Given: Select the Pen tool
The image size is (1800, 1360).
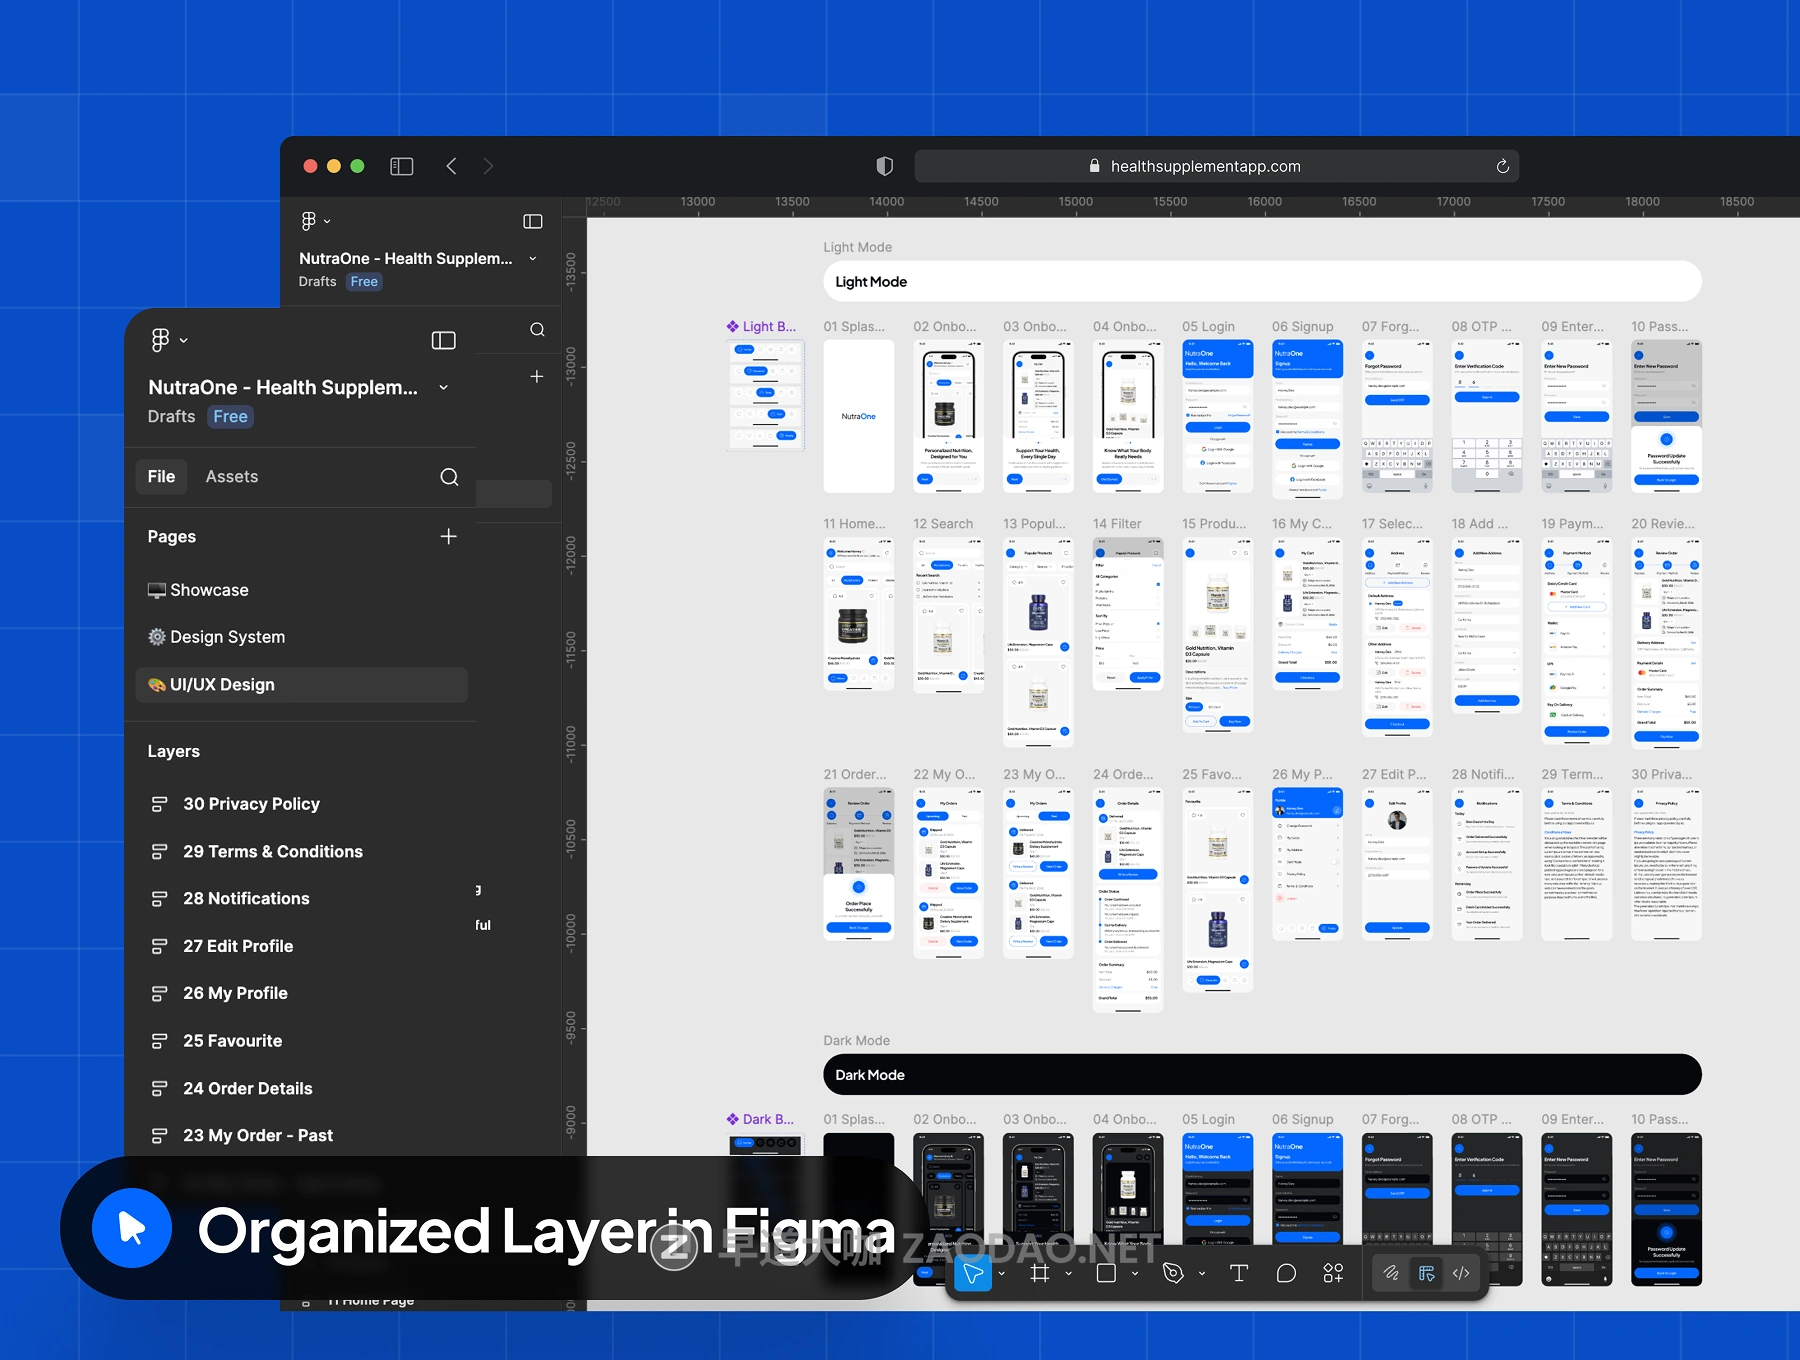Looking at the screenshot, I should (x=1173, y=1273).
